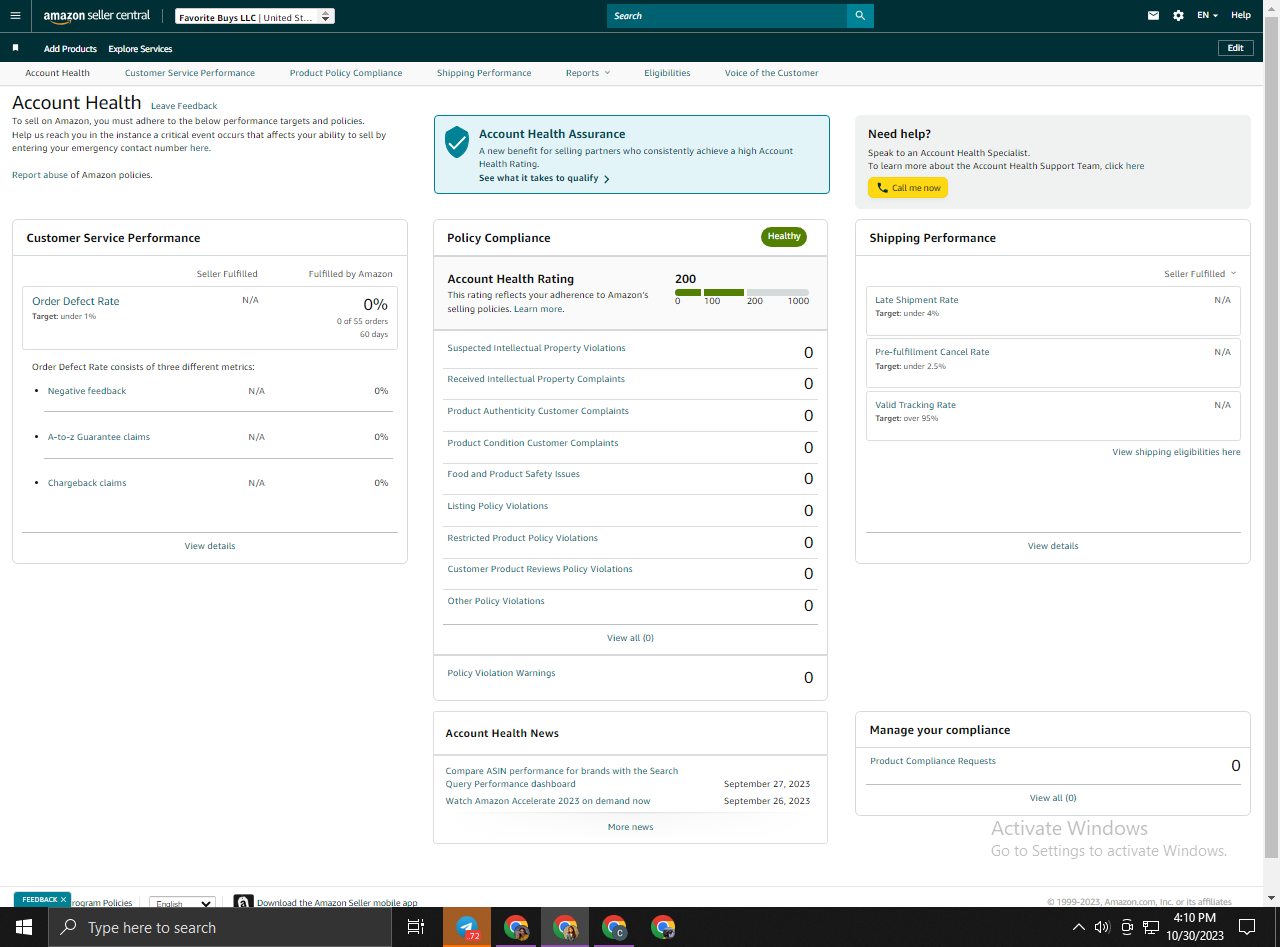This screenshot has height=947, width=1280.
Task: Switch to the Account Health tab
Action: pyautogui.click(x=57, y=73)
